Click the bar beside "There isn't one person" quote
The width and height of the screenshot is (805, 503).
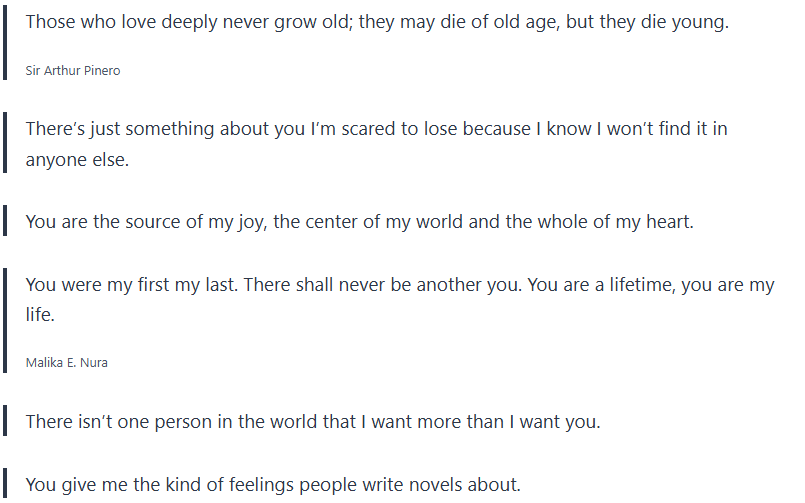[5, 421]
